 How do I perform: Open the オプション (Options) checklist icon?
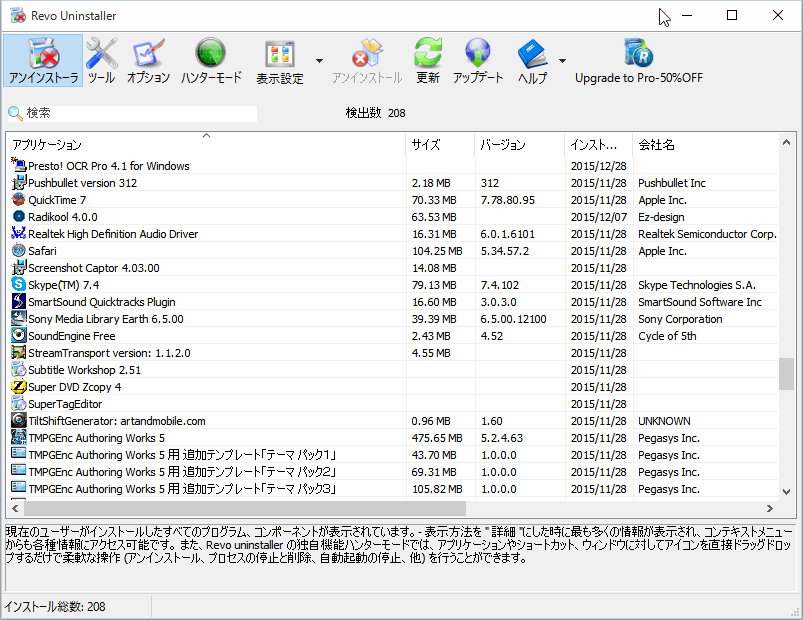click(x=148, y=60)
